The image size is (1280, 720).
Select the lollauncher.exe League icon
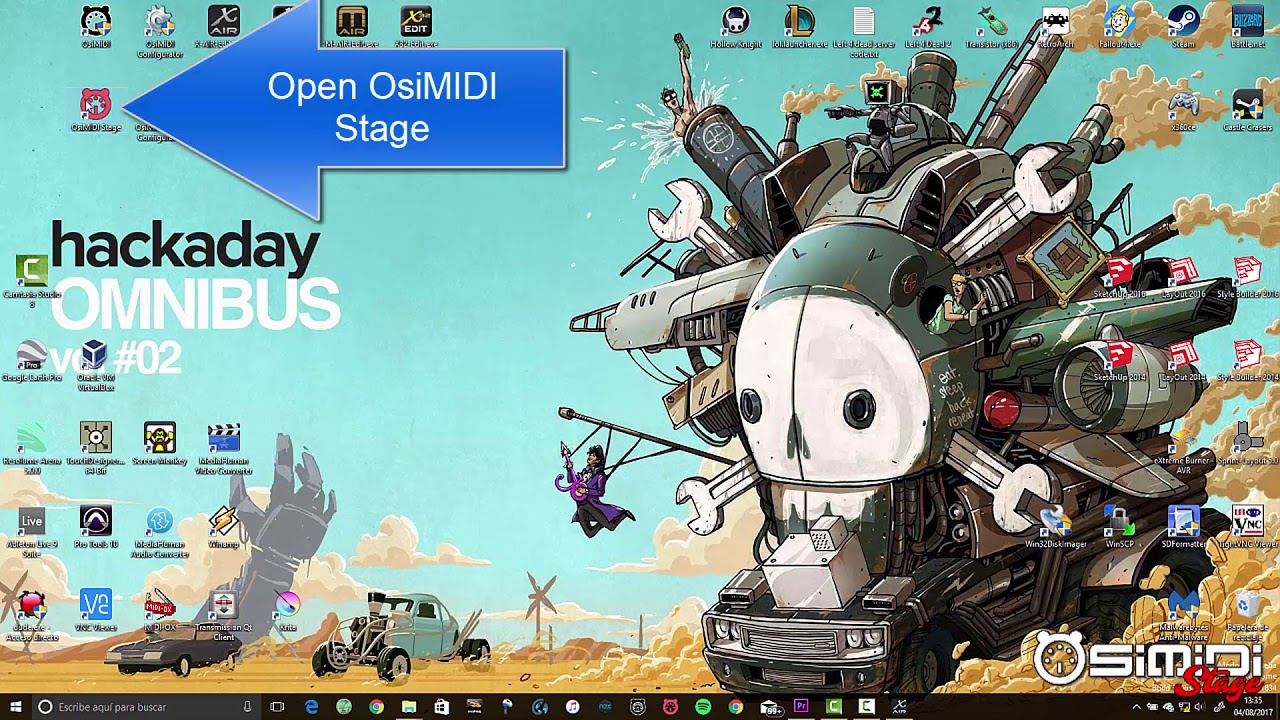coord(800,27)
